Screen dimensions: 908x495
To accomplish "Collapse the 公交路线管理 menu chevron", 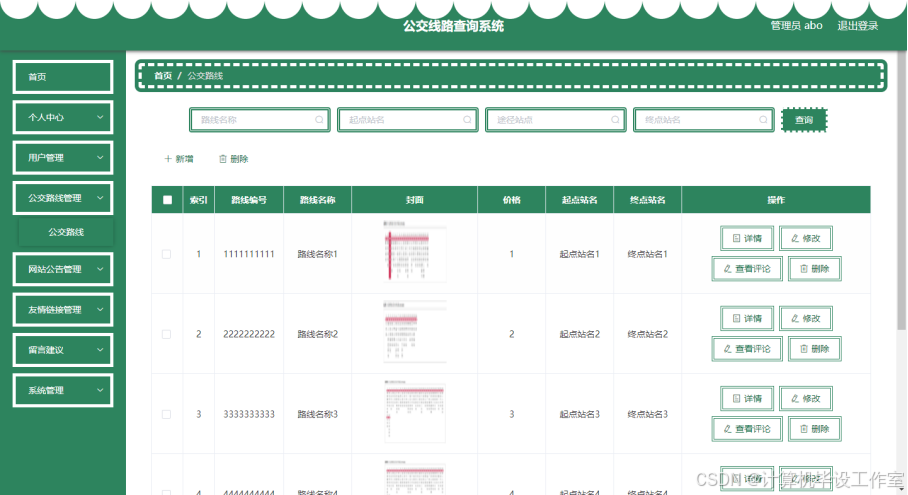I will pyautogui.click(x=100, y=198).
